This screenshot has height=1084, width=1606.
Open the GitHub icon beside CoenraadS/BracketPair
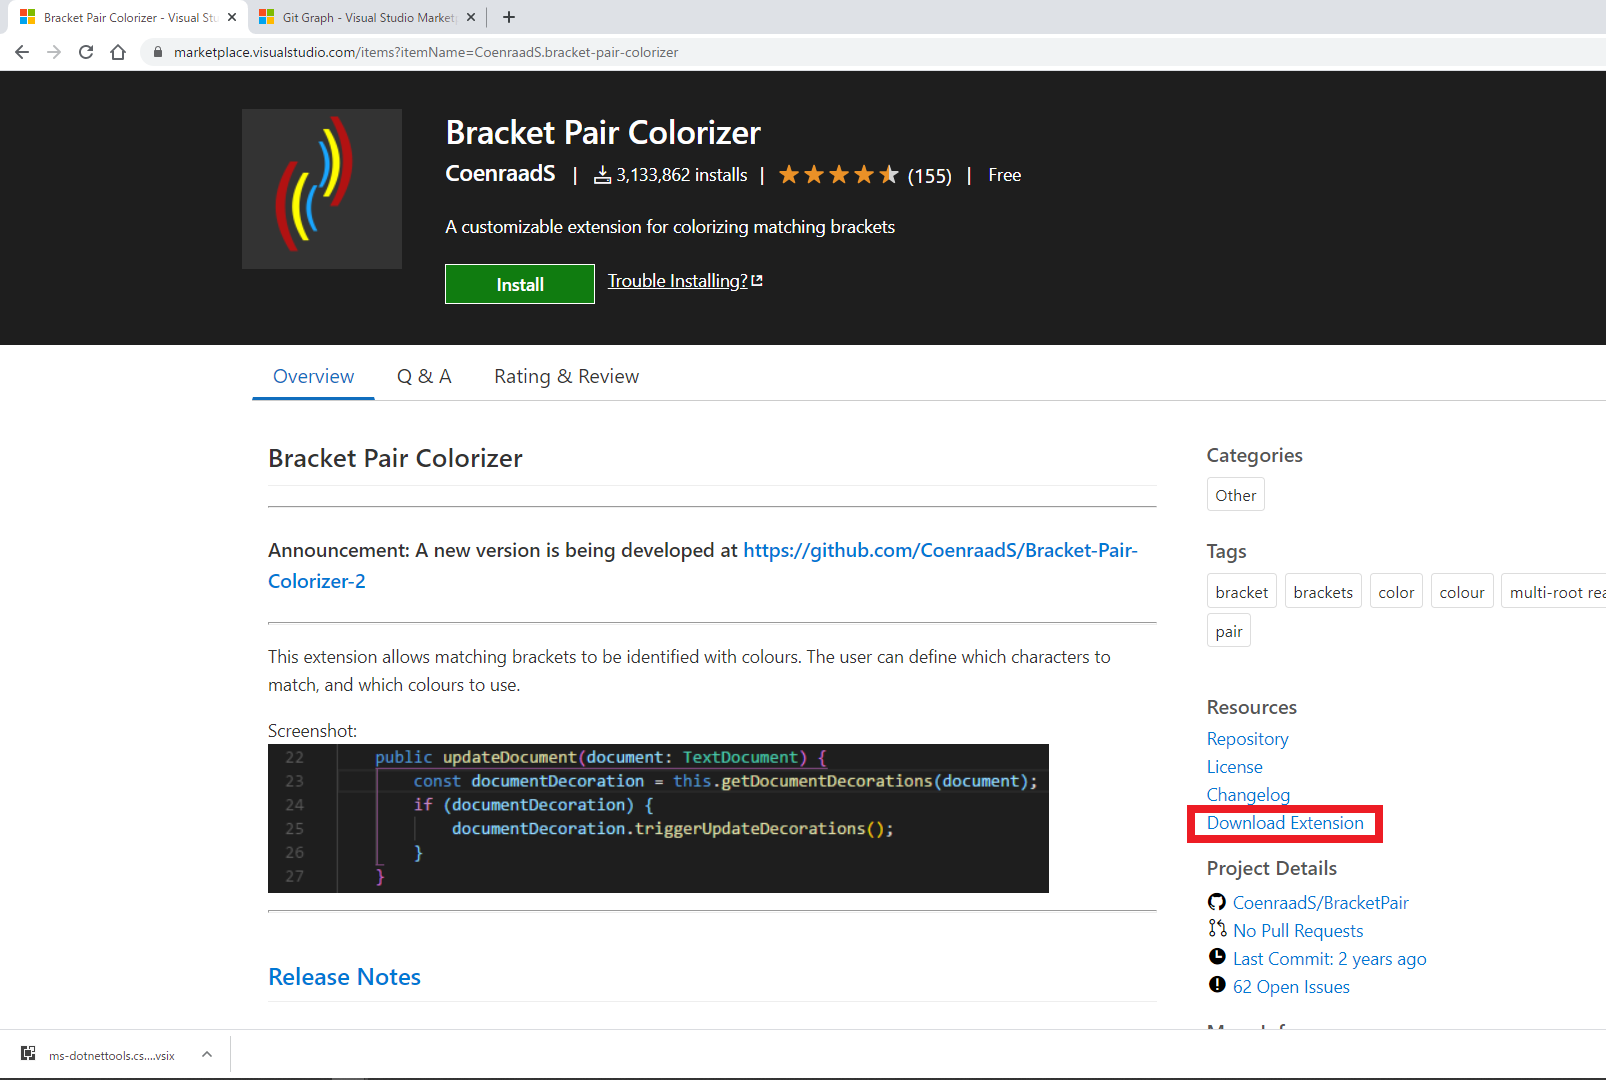coord(1216,902)
